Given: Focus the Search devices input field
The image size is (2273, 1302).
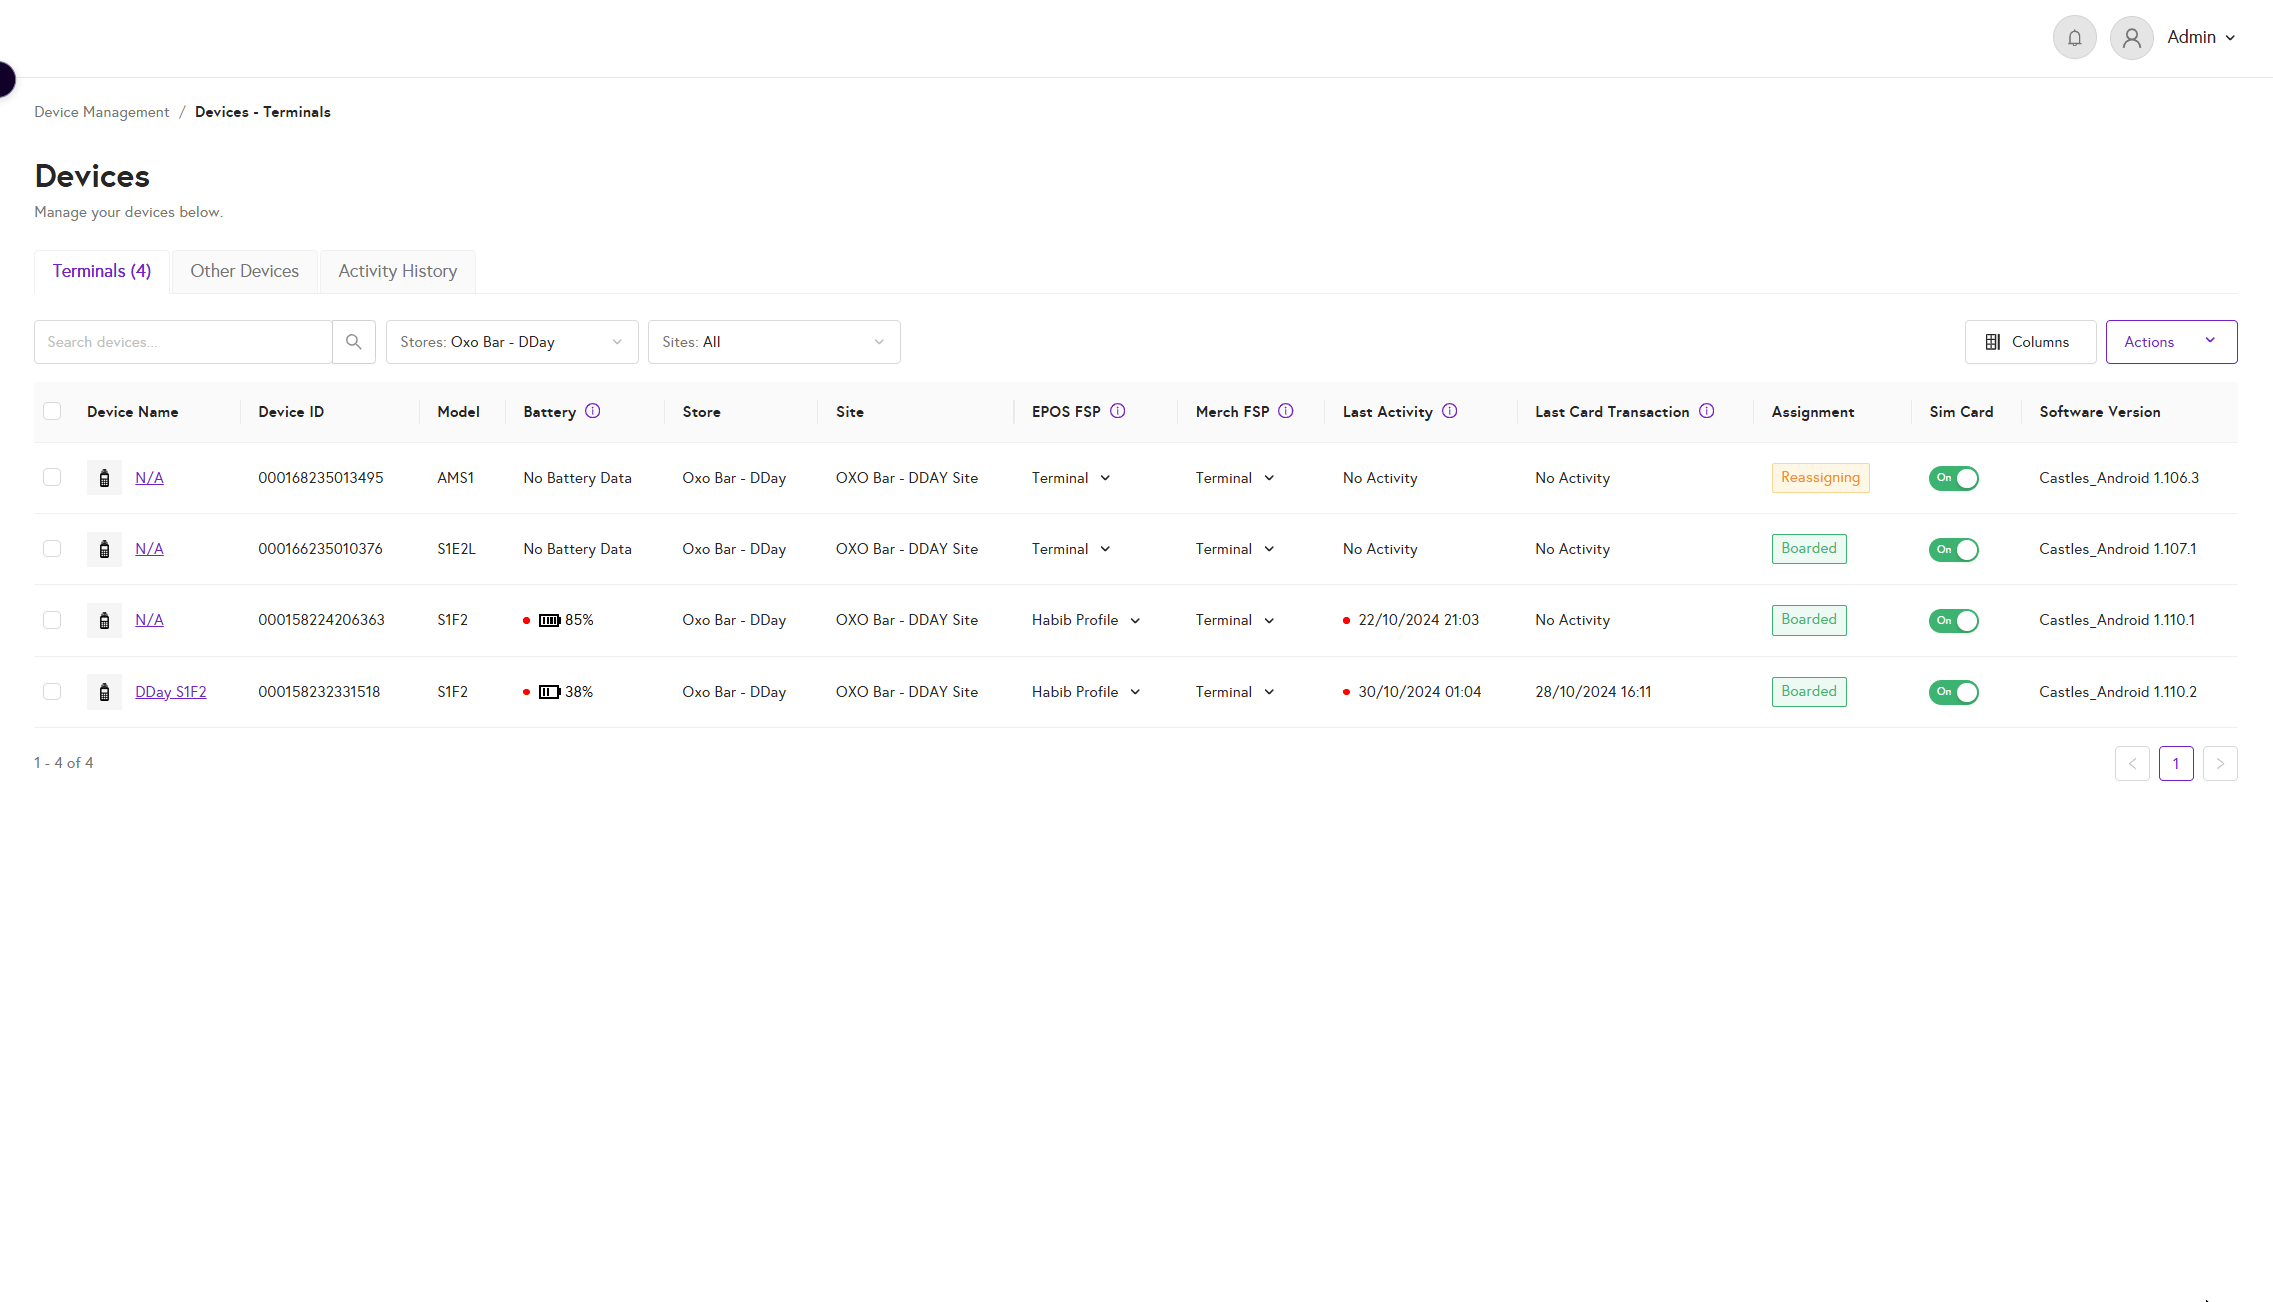Looking at the screenshot, I should click(183, 342).
